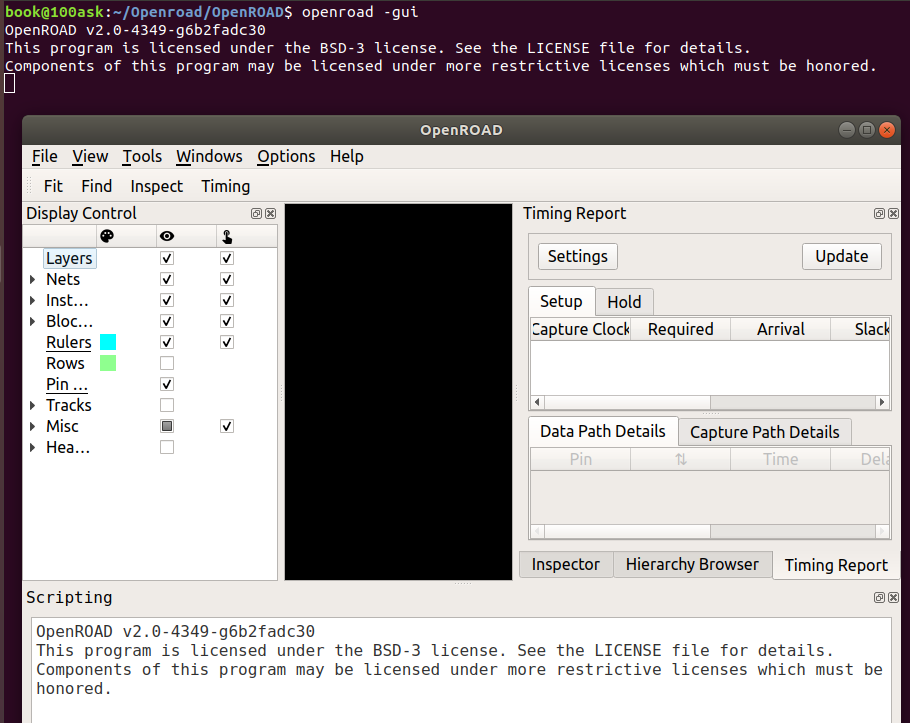The width and height of the screenshot is (910, 723).
Task: Switch to the Hierarchy Browser tab
Action: [692, 565]
